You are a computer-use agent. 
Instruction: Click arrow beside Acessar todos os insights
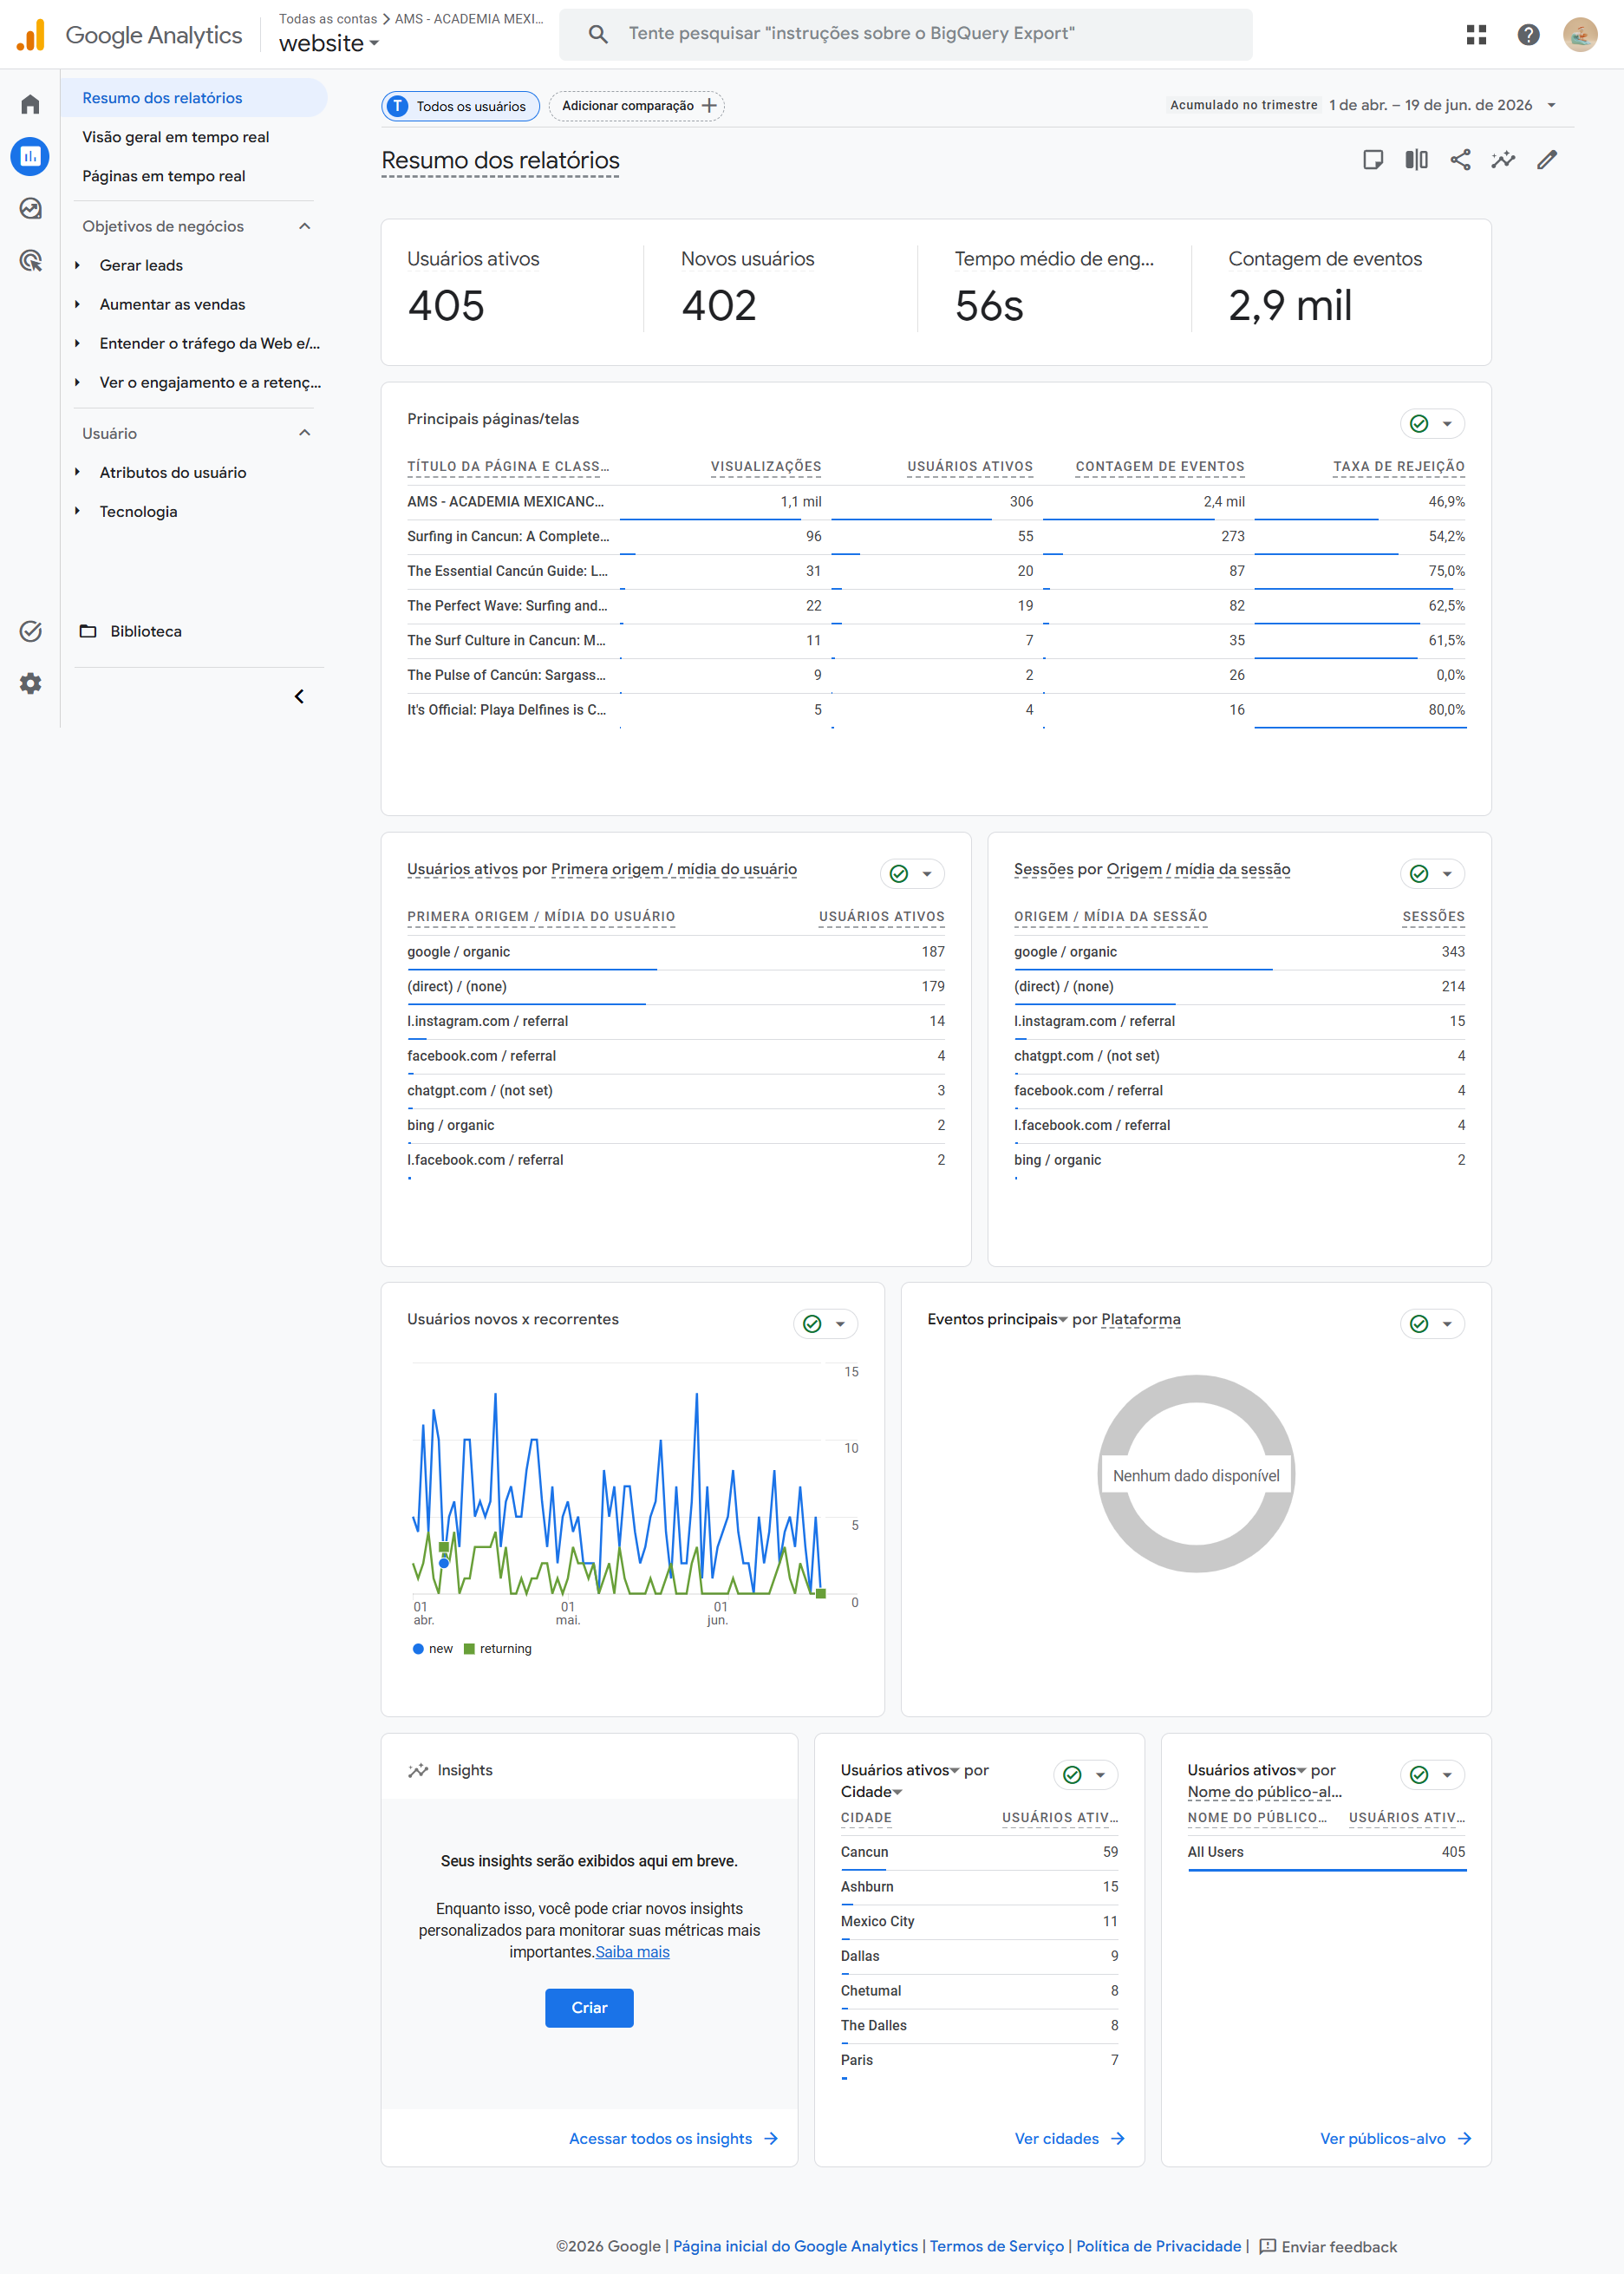[x=771, y=2139]
